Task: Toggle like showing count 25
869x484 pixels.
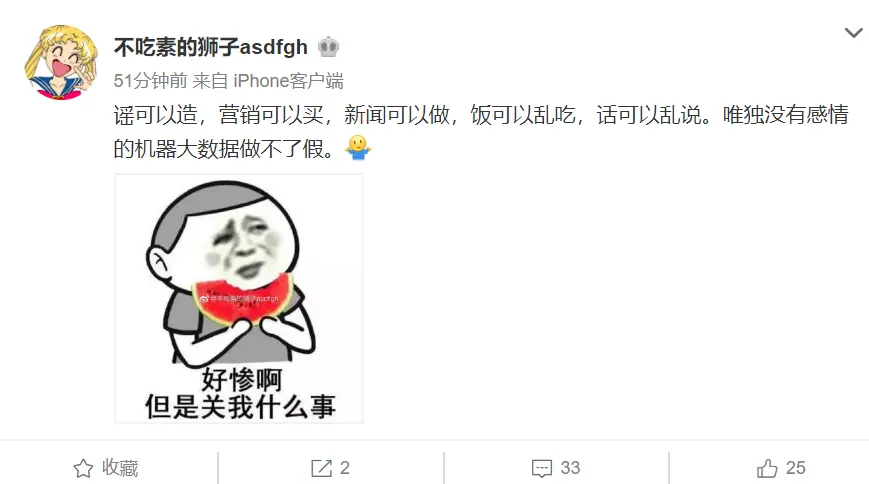Action: 781,468
